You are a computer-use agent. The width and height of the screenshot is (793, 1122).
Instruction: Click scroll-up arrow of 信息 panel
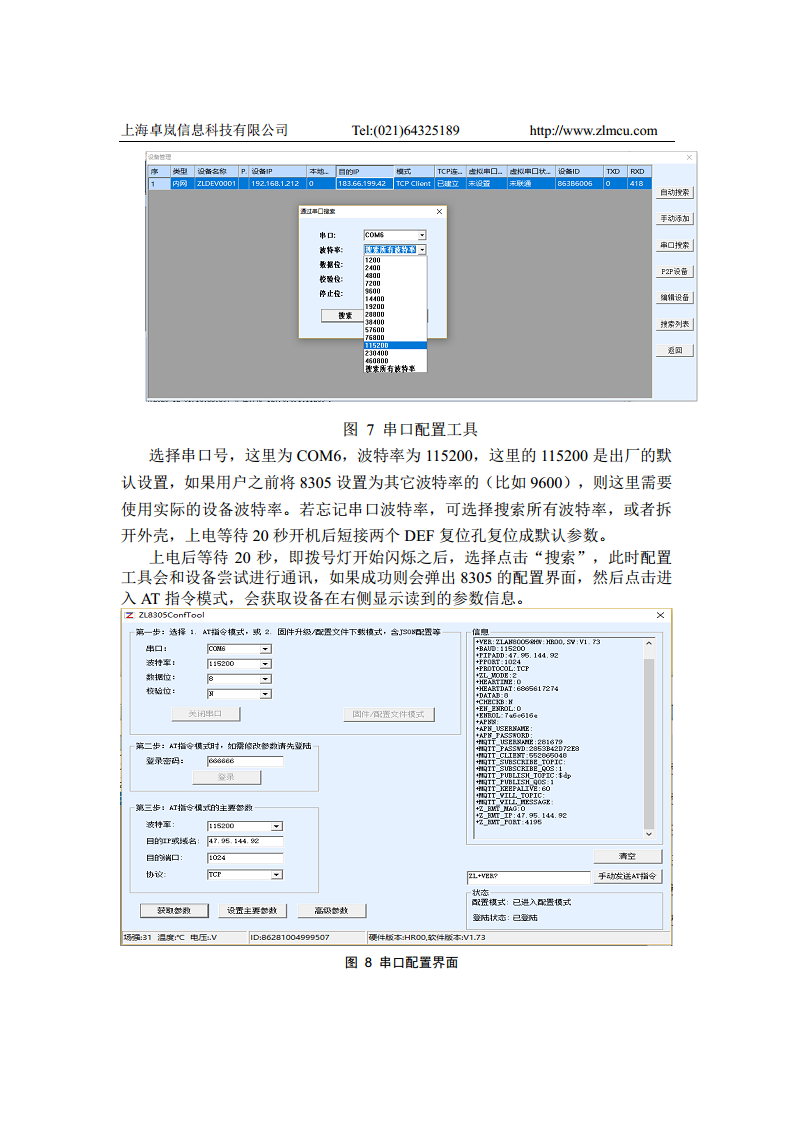tap(649, 643)
